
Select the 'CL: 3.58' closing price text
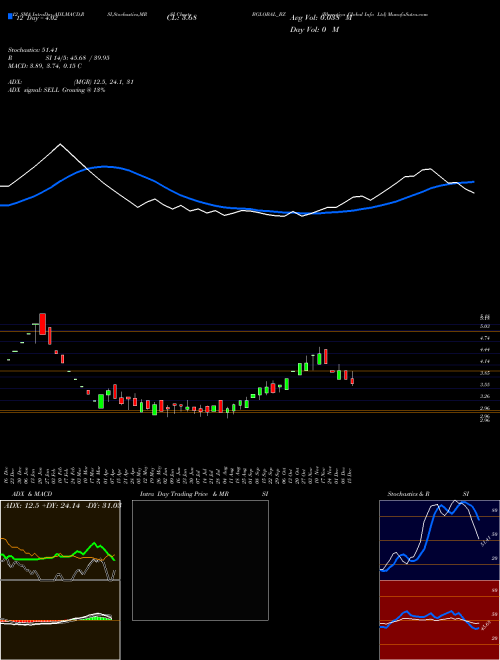(182, 18)
